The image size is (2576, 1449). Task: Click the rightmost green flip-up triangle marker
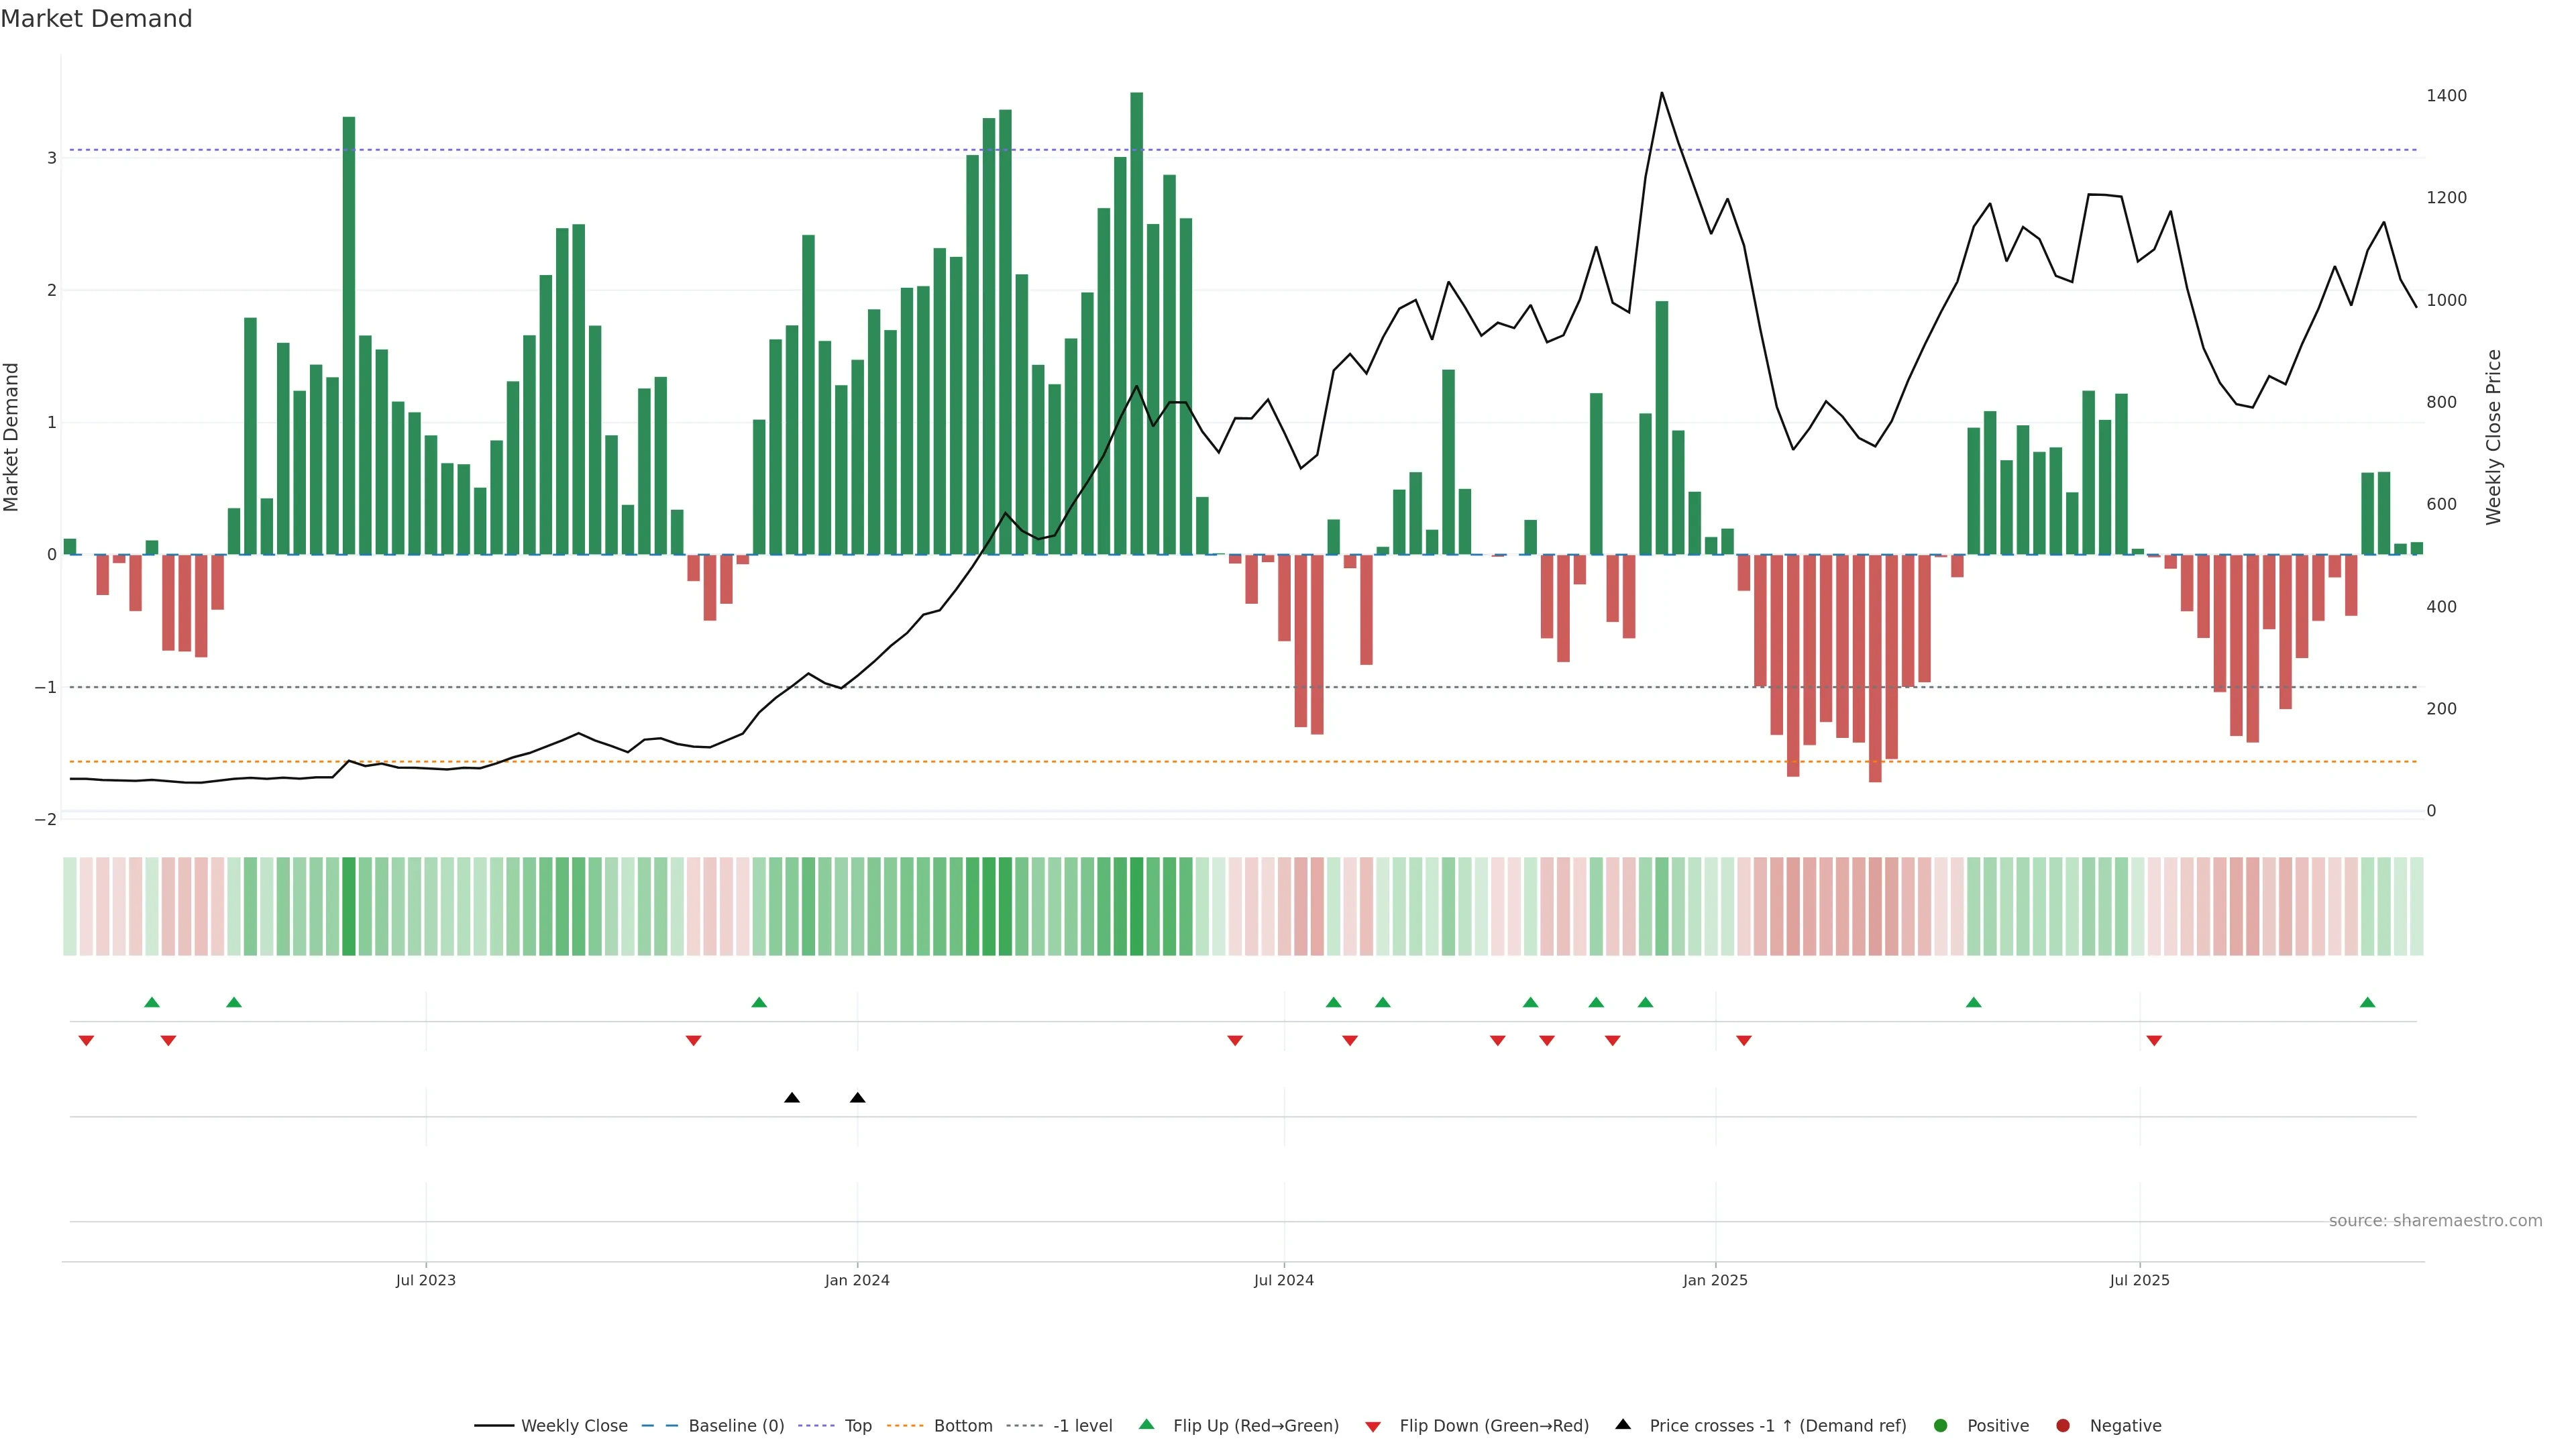click(2367, 1003)
